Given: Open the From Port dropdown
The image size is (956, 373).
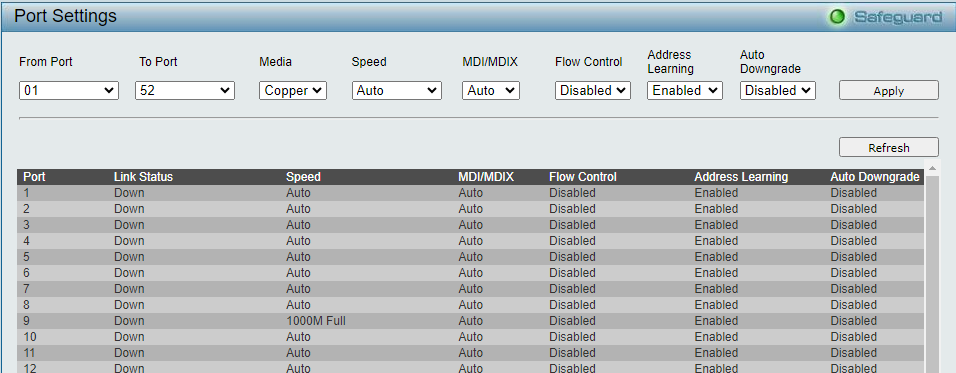Looking at the screenshot, I should (69, 91).
